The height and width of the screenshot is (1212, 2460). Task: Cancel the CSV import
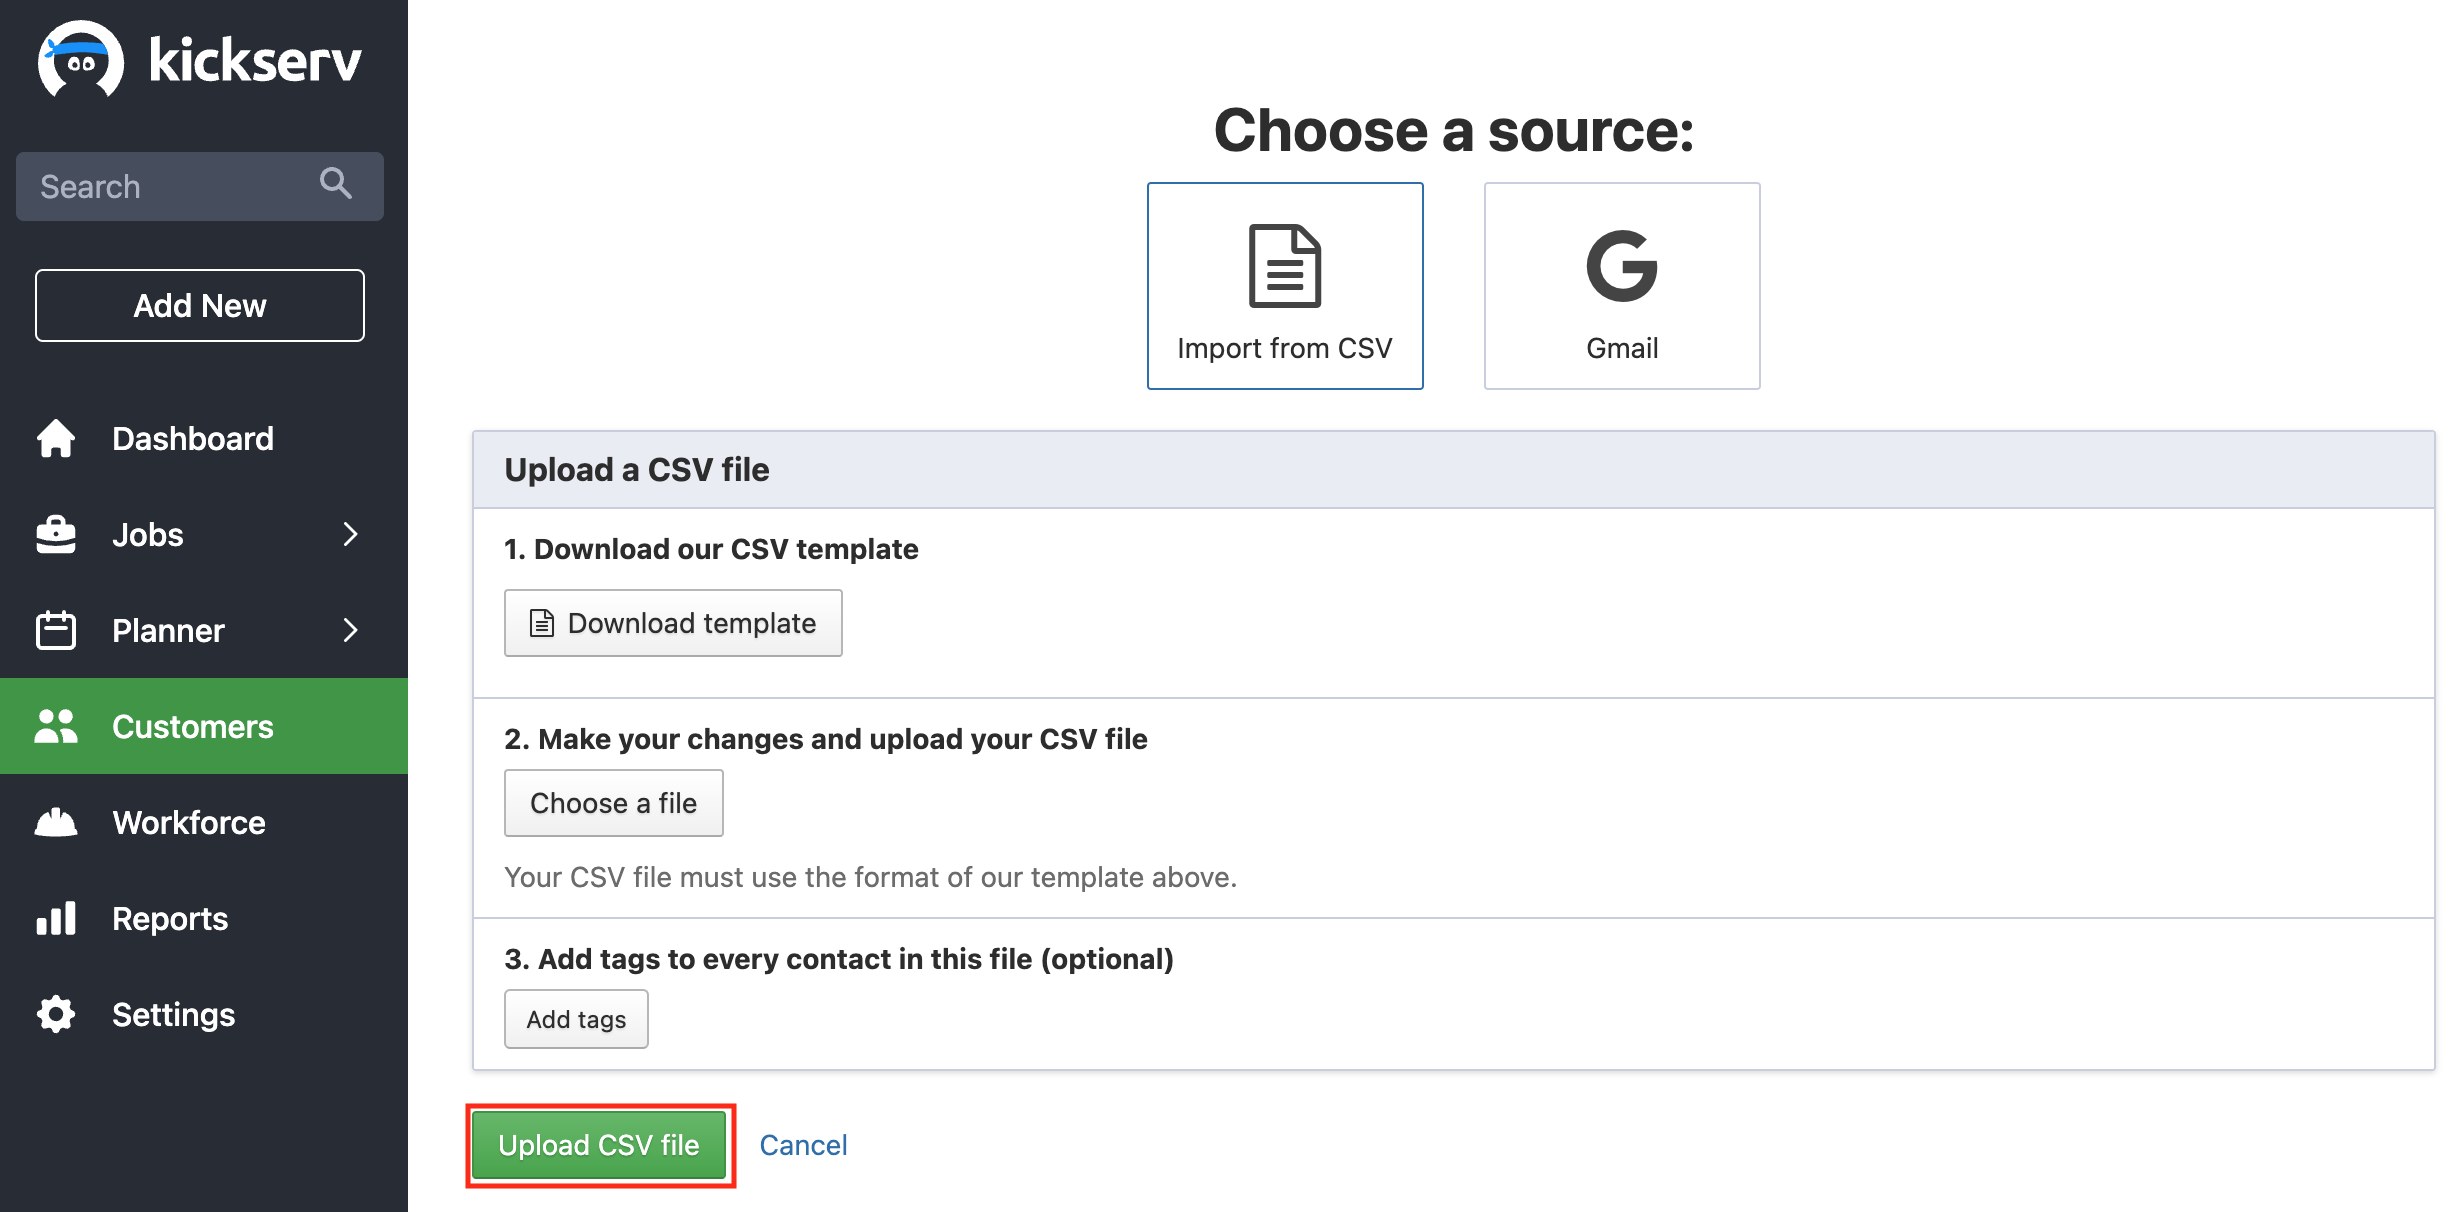[803, 1145]
